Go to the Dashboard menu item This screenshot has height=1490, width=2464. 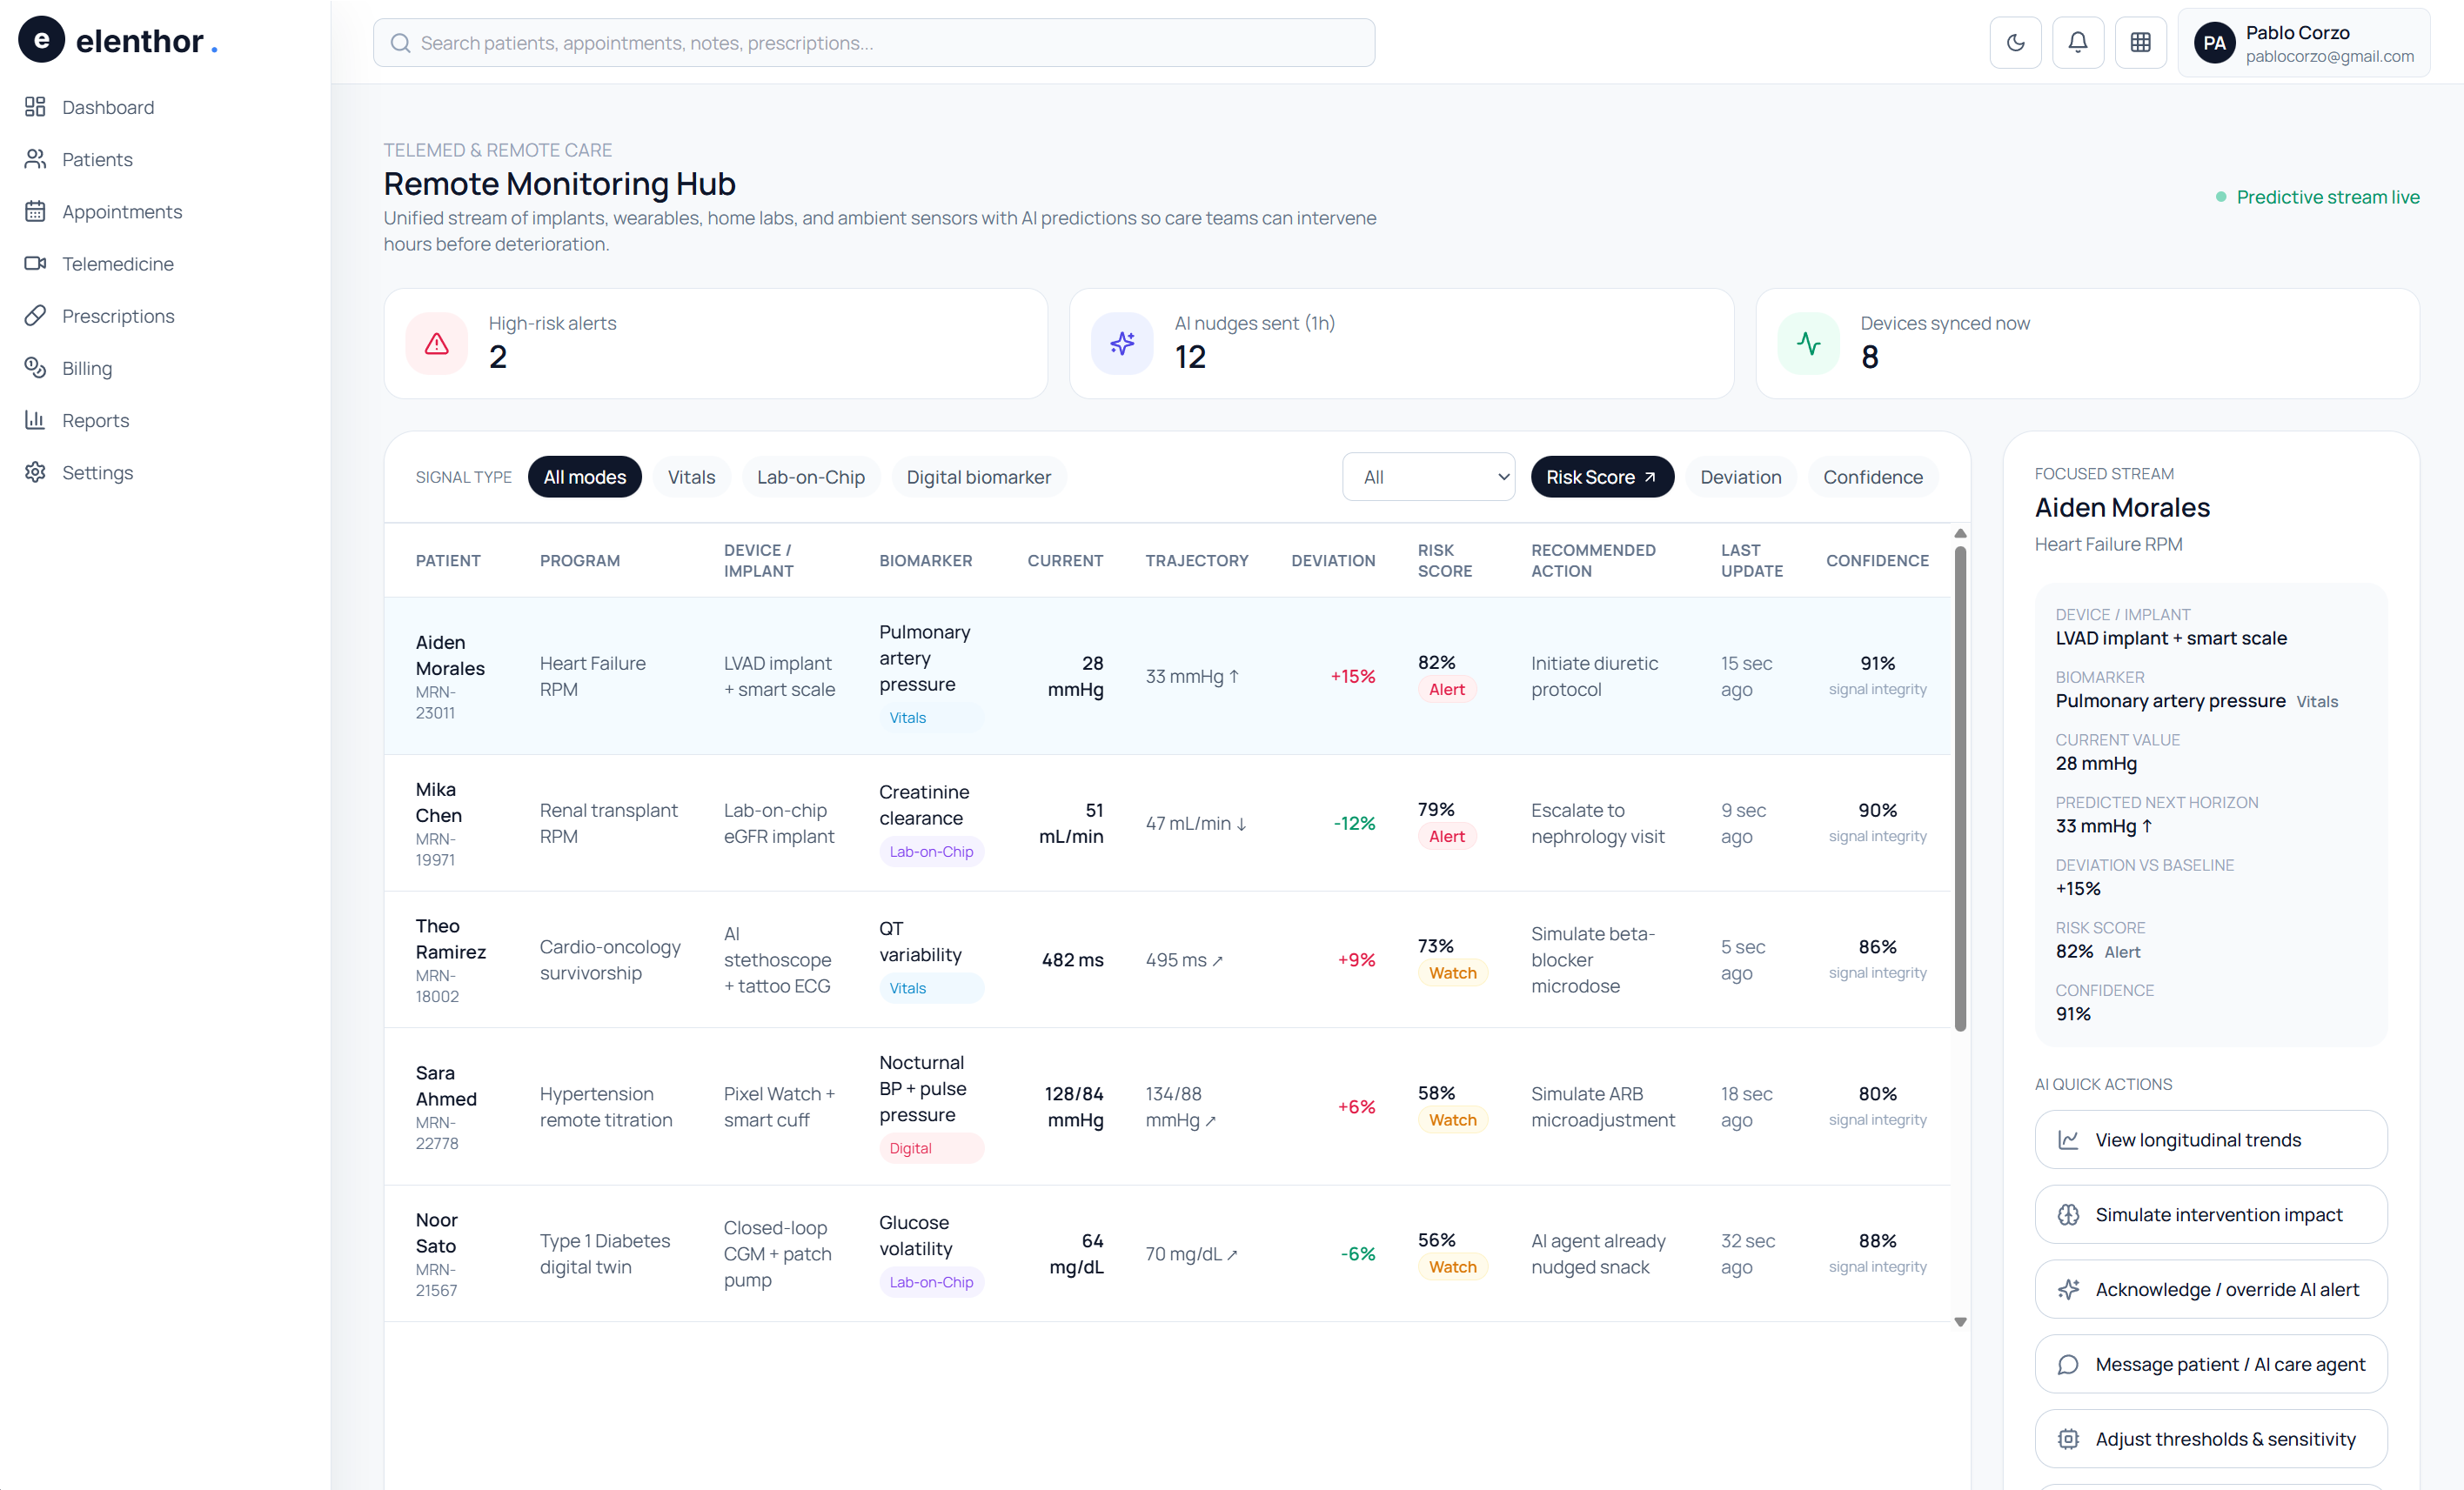click(108, 107)
